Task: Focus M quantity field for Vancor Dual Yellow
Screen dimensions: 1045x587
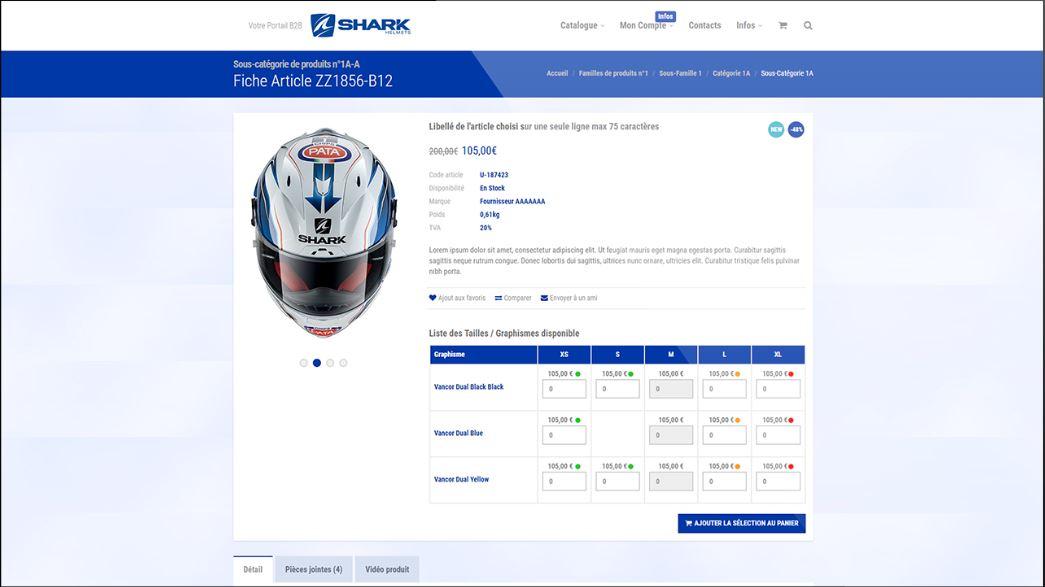Action: [671, 481]
